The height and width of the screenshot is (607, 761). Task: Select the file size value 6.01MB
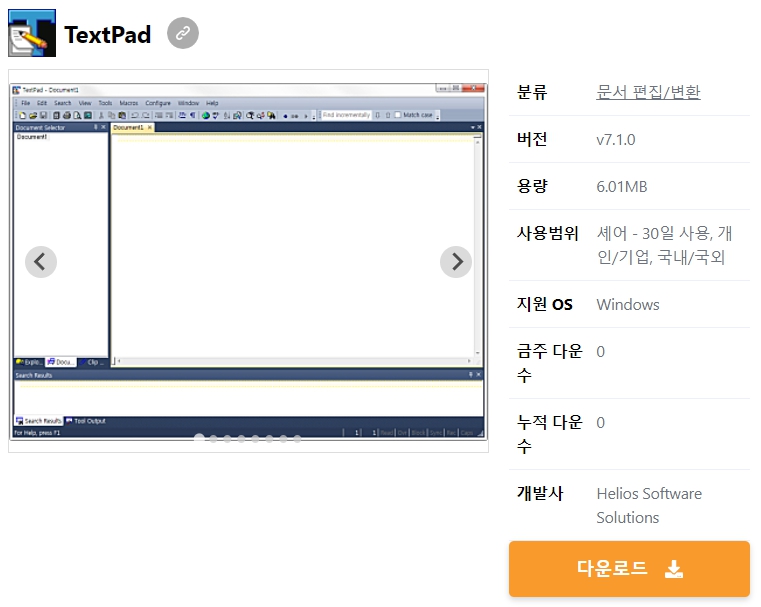tap(622, 187)
